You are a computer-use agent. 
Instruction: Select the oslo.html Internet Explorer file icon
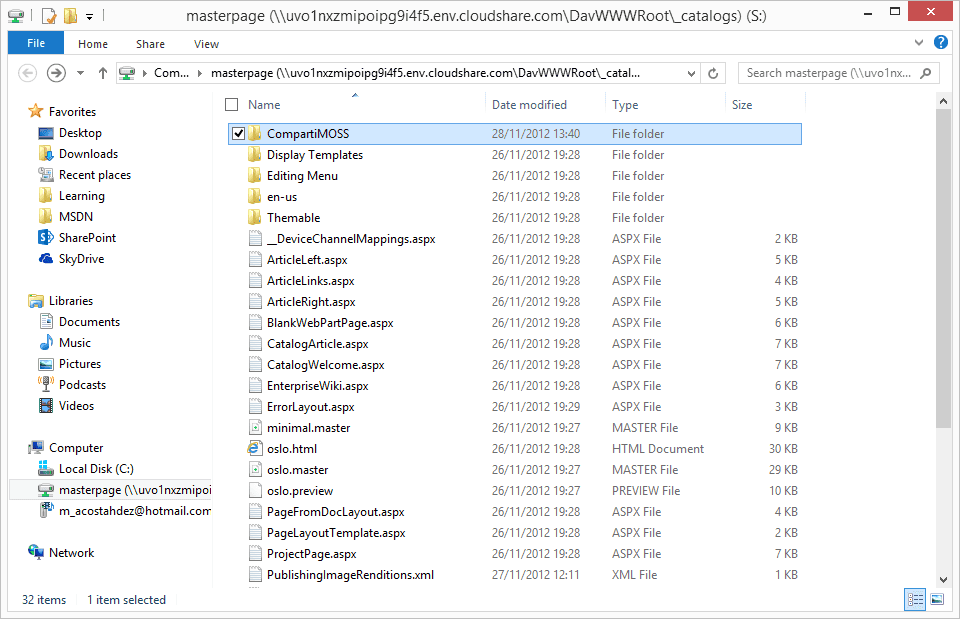pos(255,448)
